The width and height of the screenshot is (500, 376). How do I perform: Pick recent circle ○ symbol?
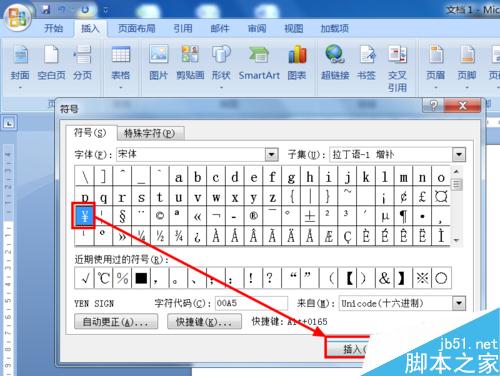coord(441,278)
